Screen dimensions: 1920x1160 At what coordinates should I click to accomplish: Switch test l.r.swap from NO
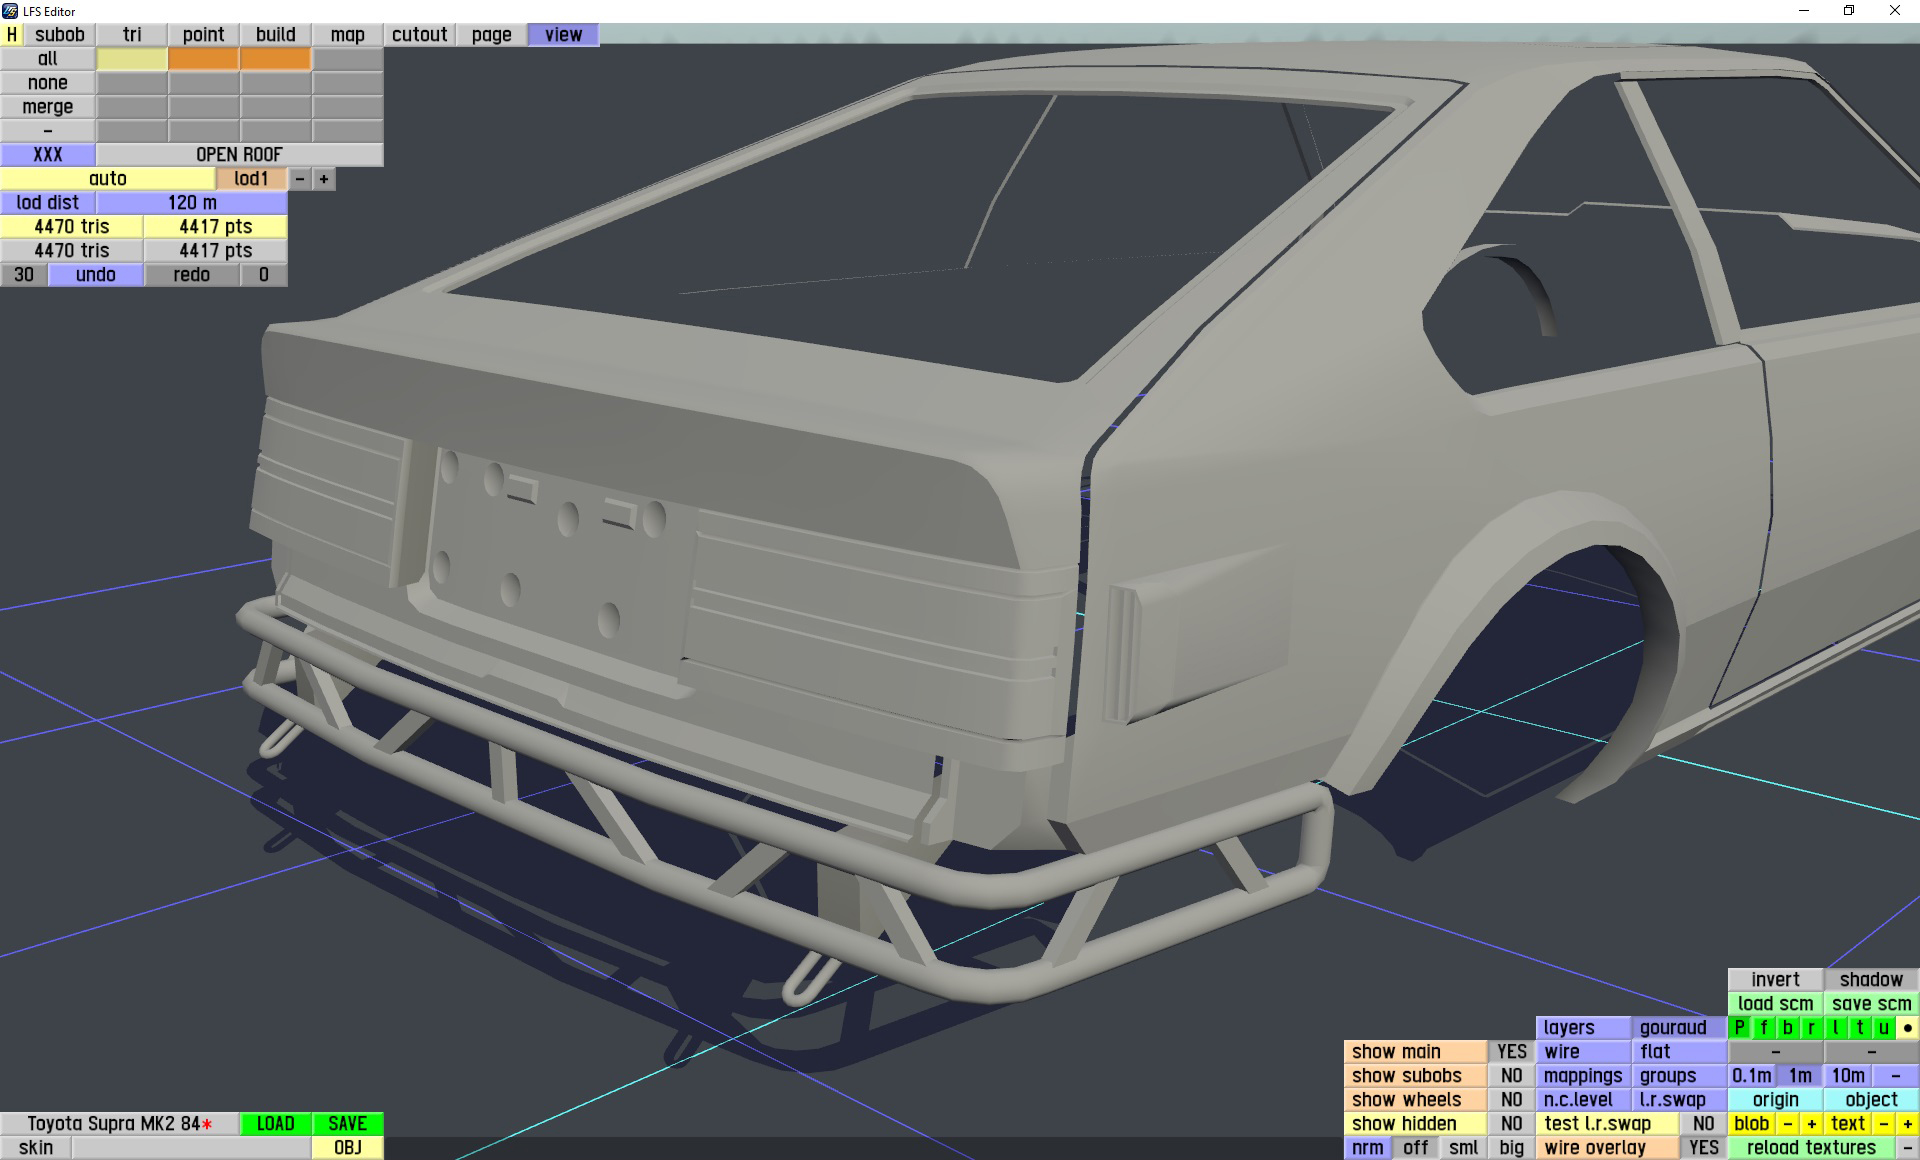click(x=1703, y=1123)
